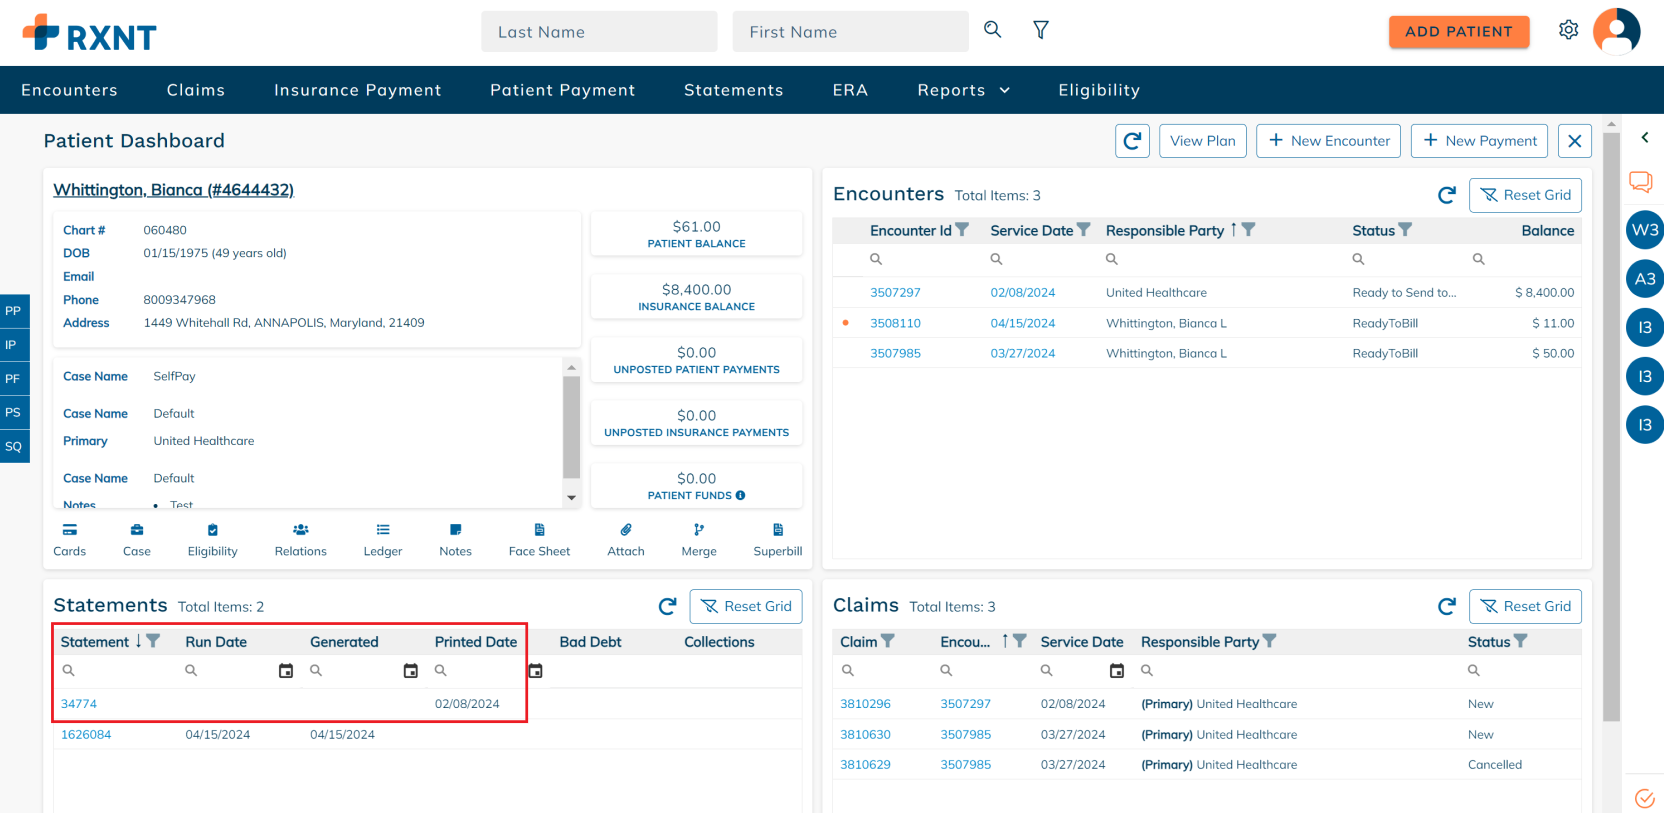Click the patient filter funnel icon
1664x813 pixels.
[x=1041, y=30]
